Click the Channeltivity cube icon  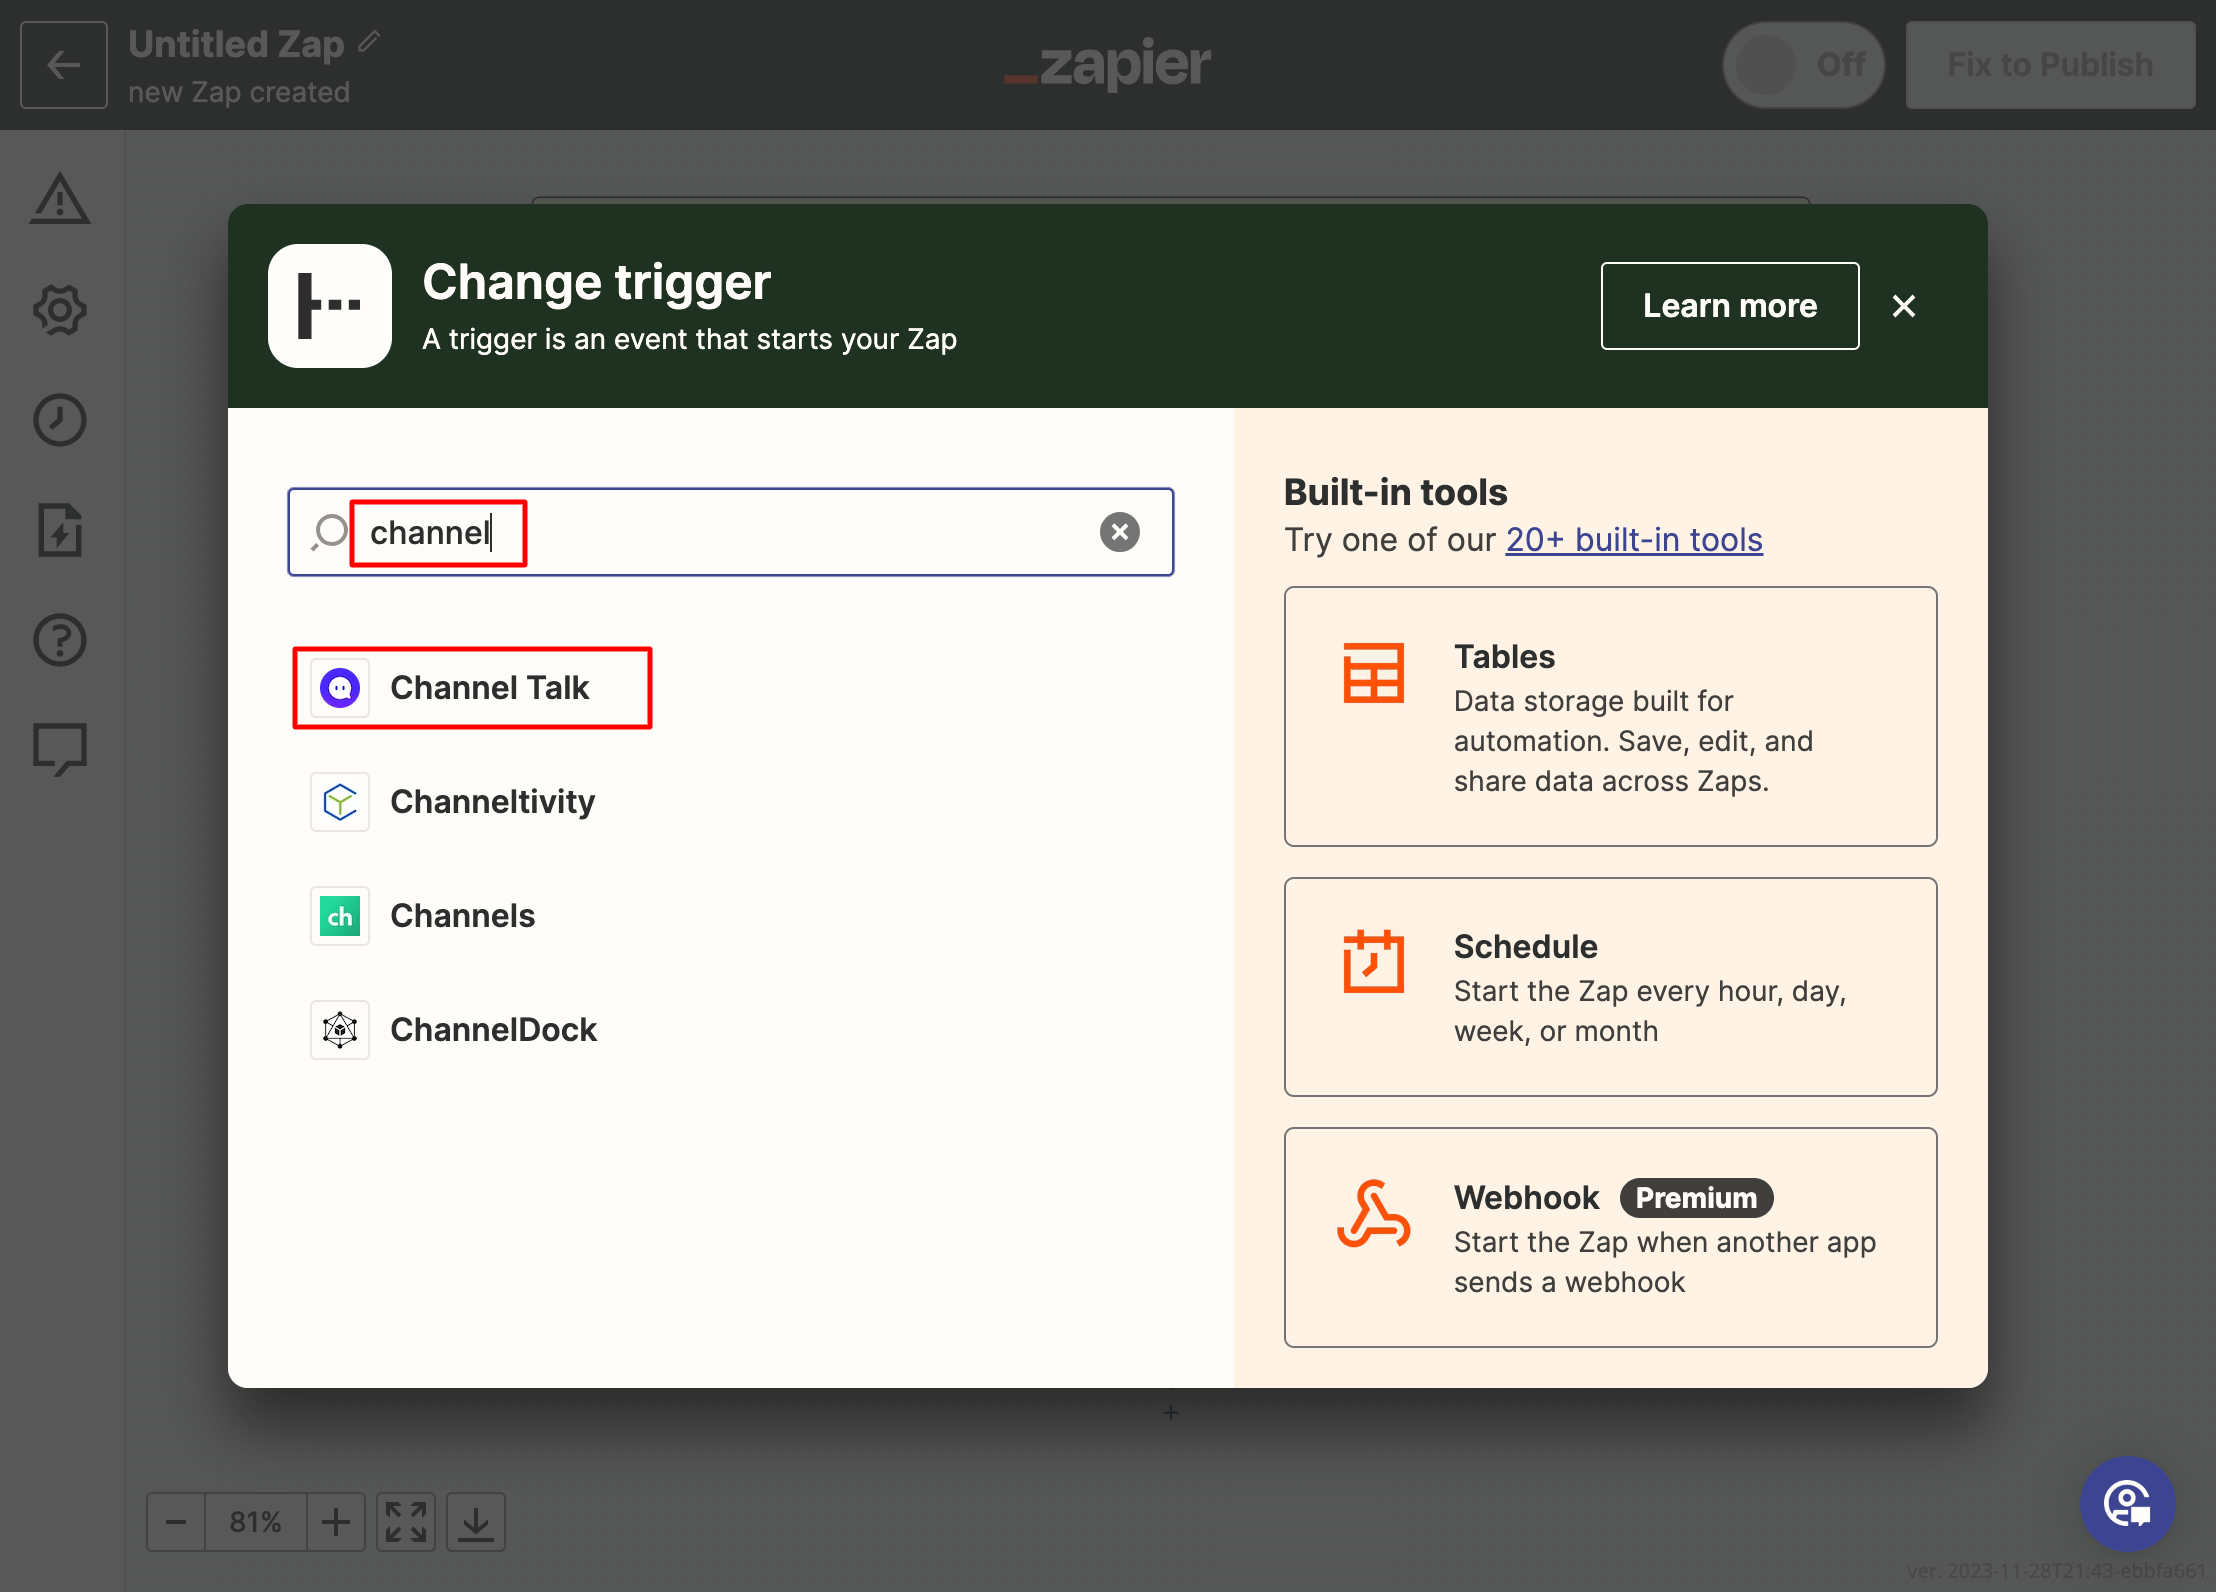pos(340,802)
